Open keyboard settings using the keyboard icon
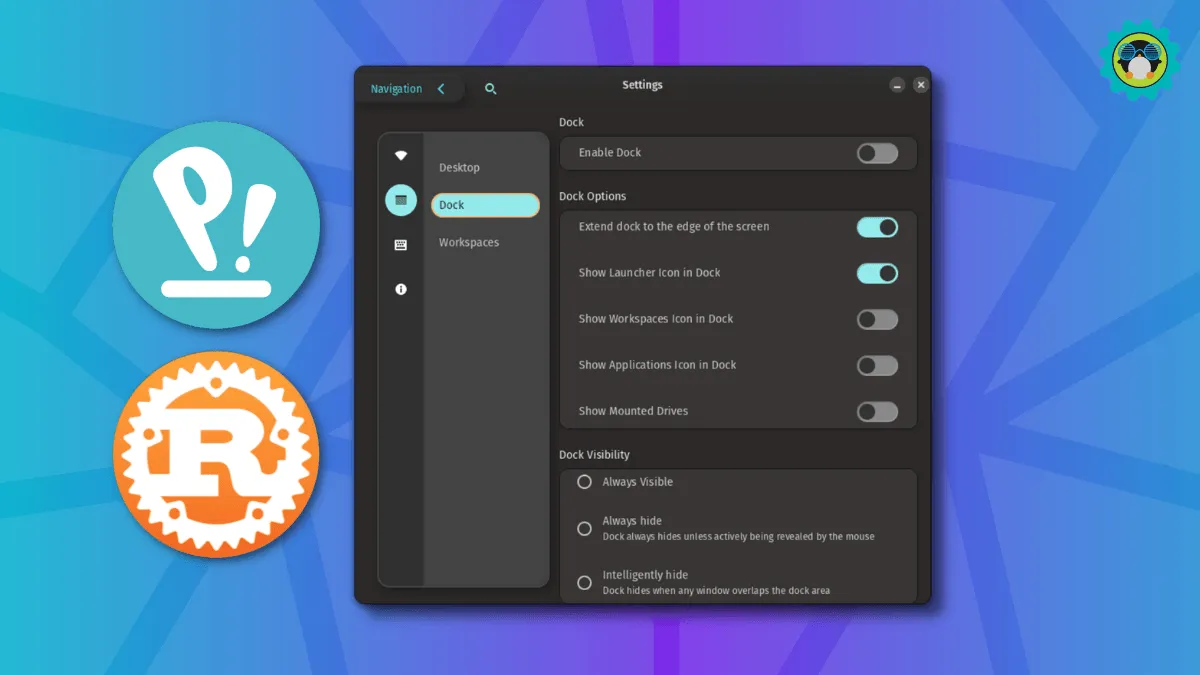 click(400, 244)
